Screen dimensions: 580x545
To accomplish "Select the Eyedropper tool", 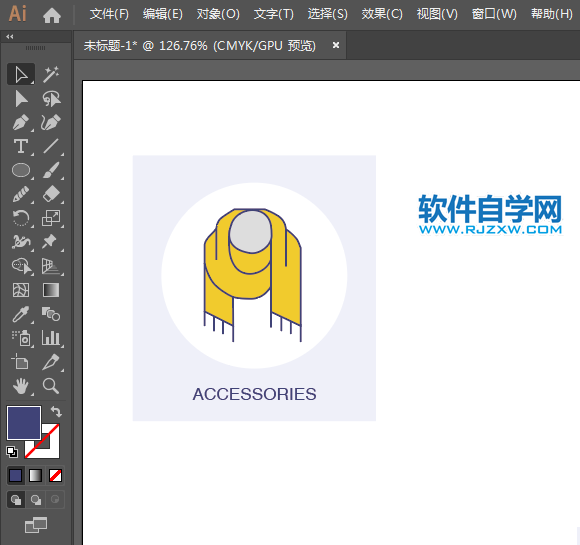I will click(x=21, y=314).
